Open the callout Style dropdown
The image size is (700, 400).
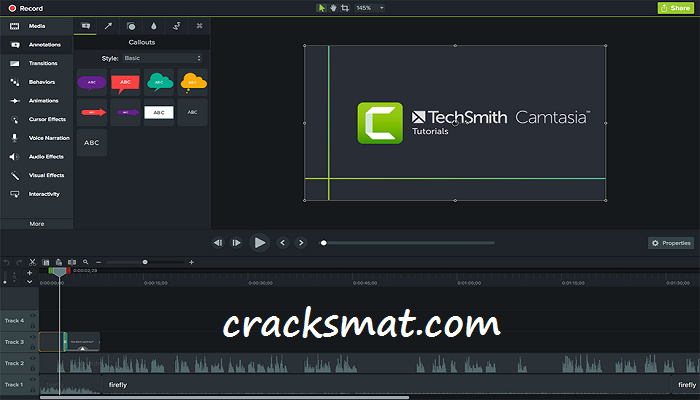[x=162, y=58]
